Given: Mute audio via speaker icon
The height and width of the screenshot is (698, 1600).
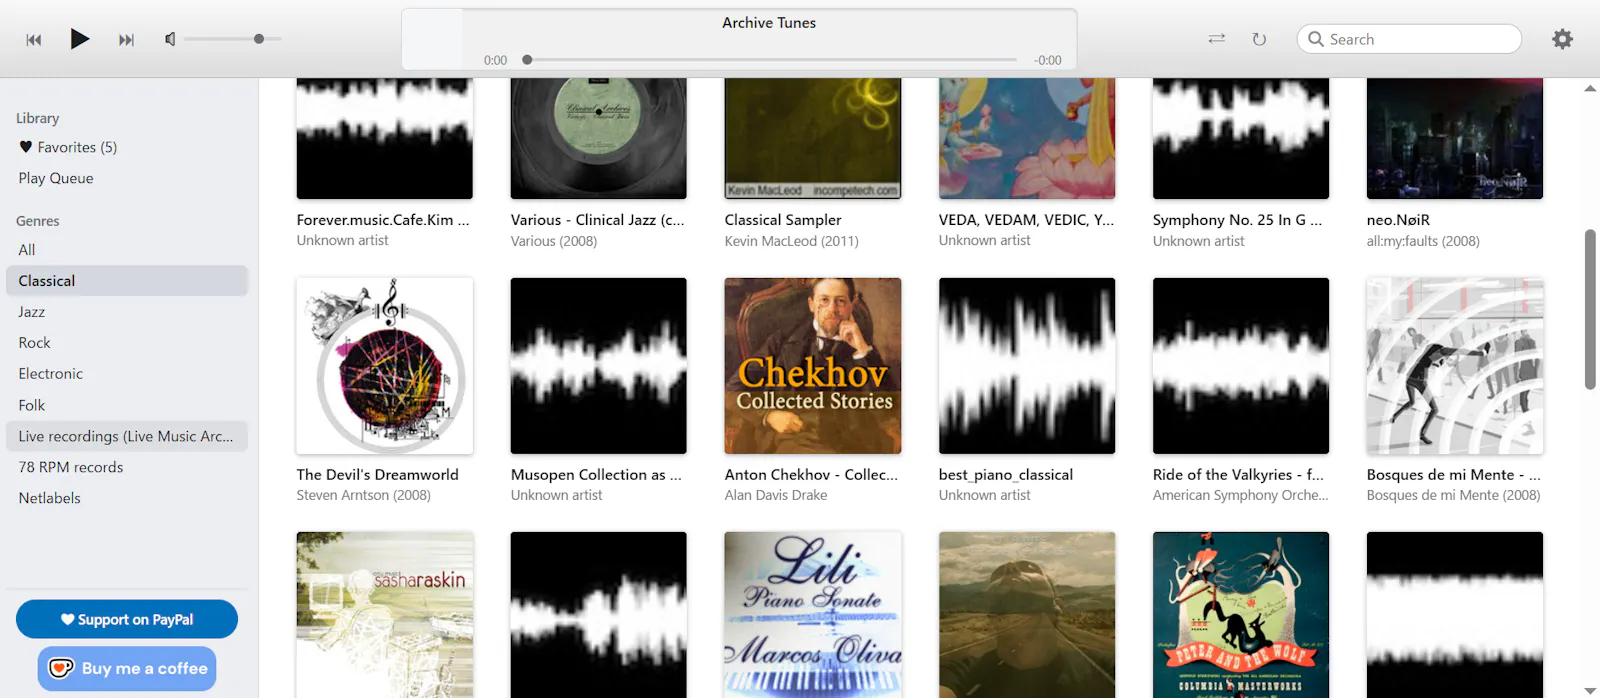Looking at the screenshot, I should pyautogui.click(x=170, y=39).
